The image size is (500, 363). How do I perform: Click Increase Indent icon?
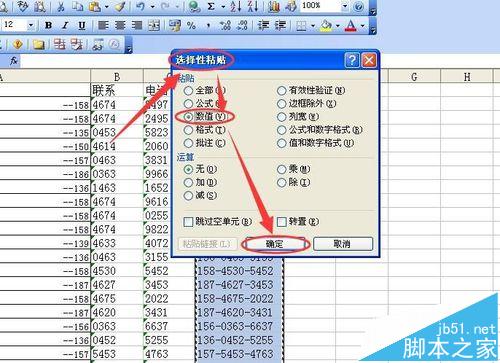tap(280, 25)
